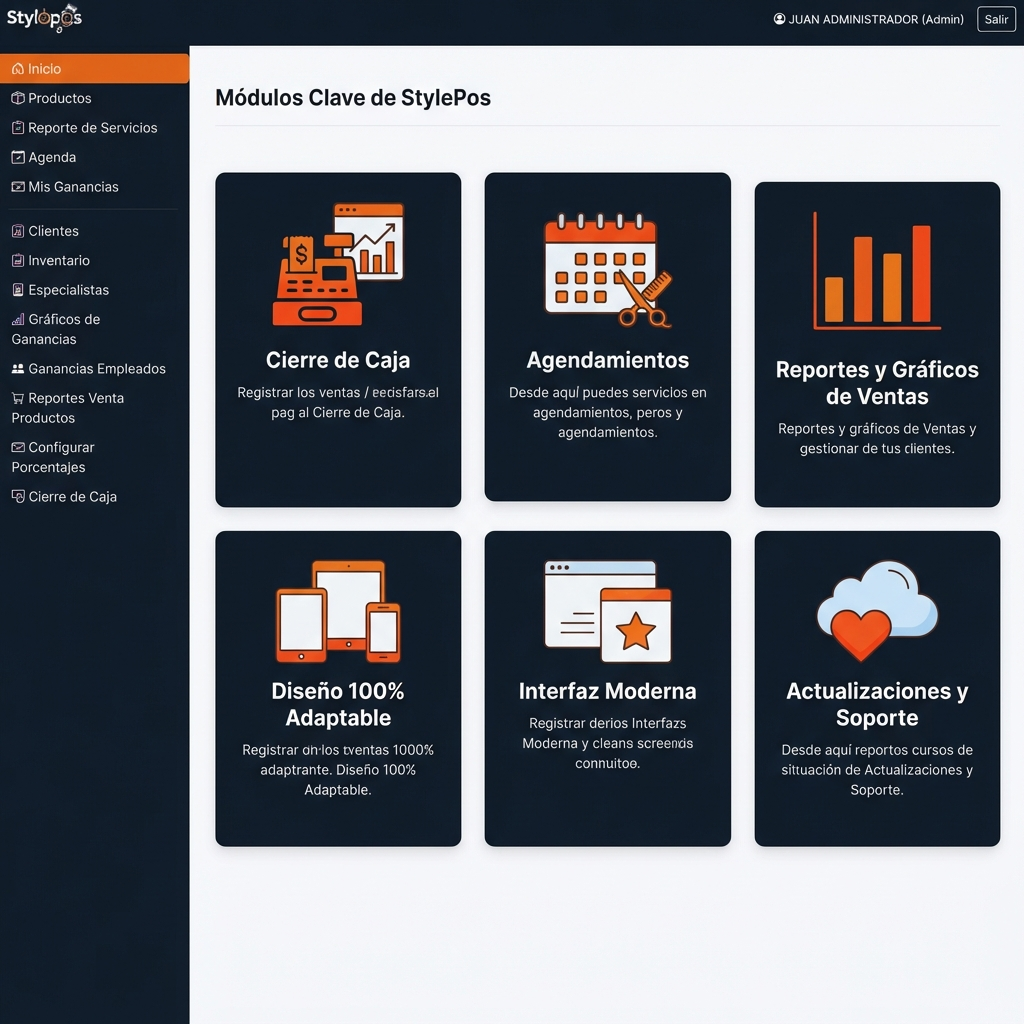This screenshot has height=1024, width=1024.
Task: Click the user avatar icon beside Juan Administrador
Action: pos(779,19)
